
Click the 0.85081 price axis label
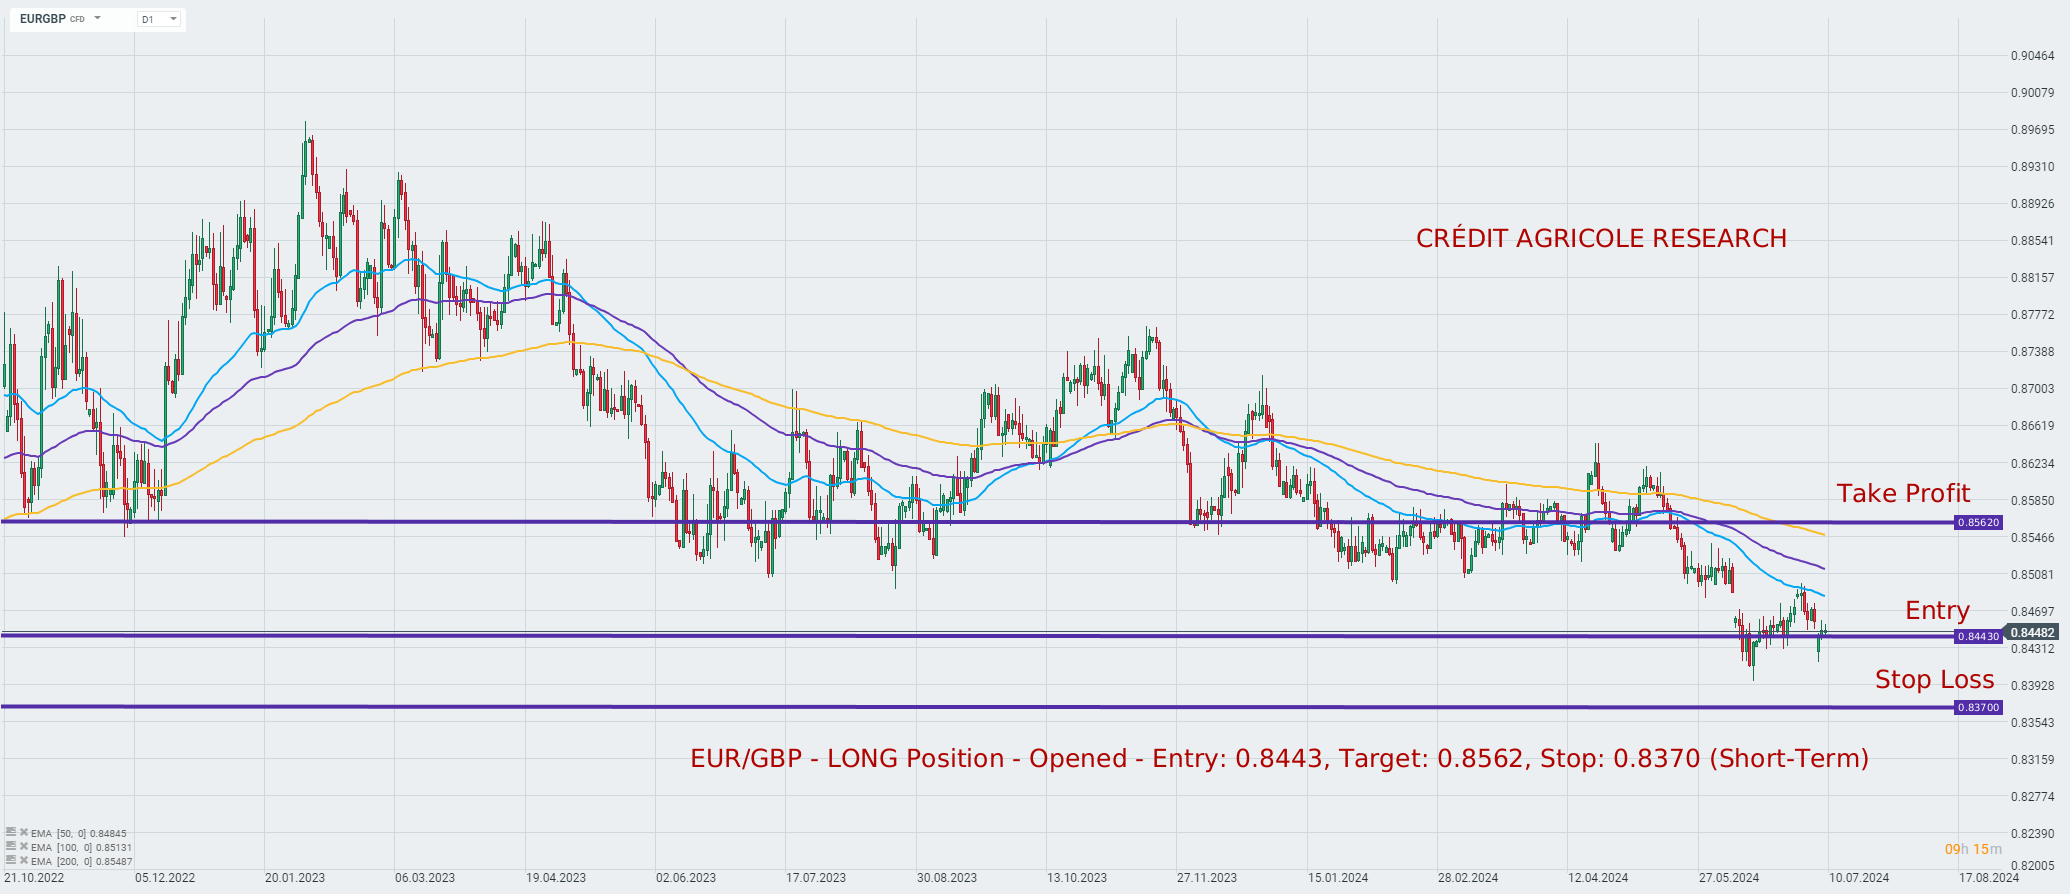click(2033, 575)
